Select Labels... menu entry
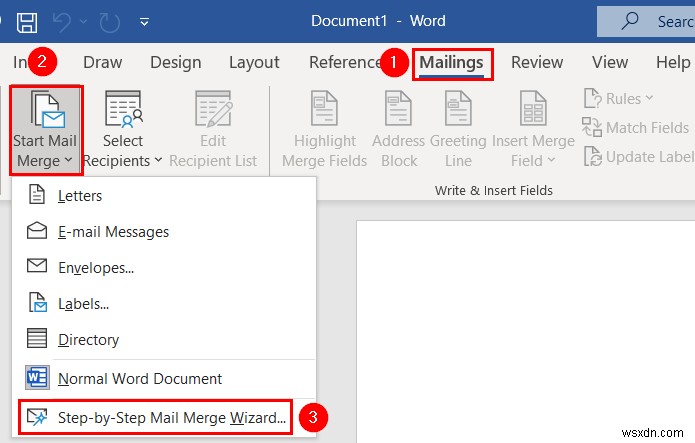The image size is (695, 443). pos(164,303)
